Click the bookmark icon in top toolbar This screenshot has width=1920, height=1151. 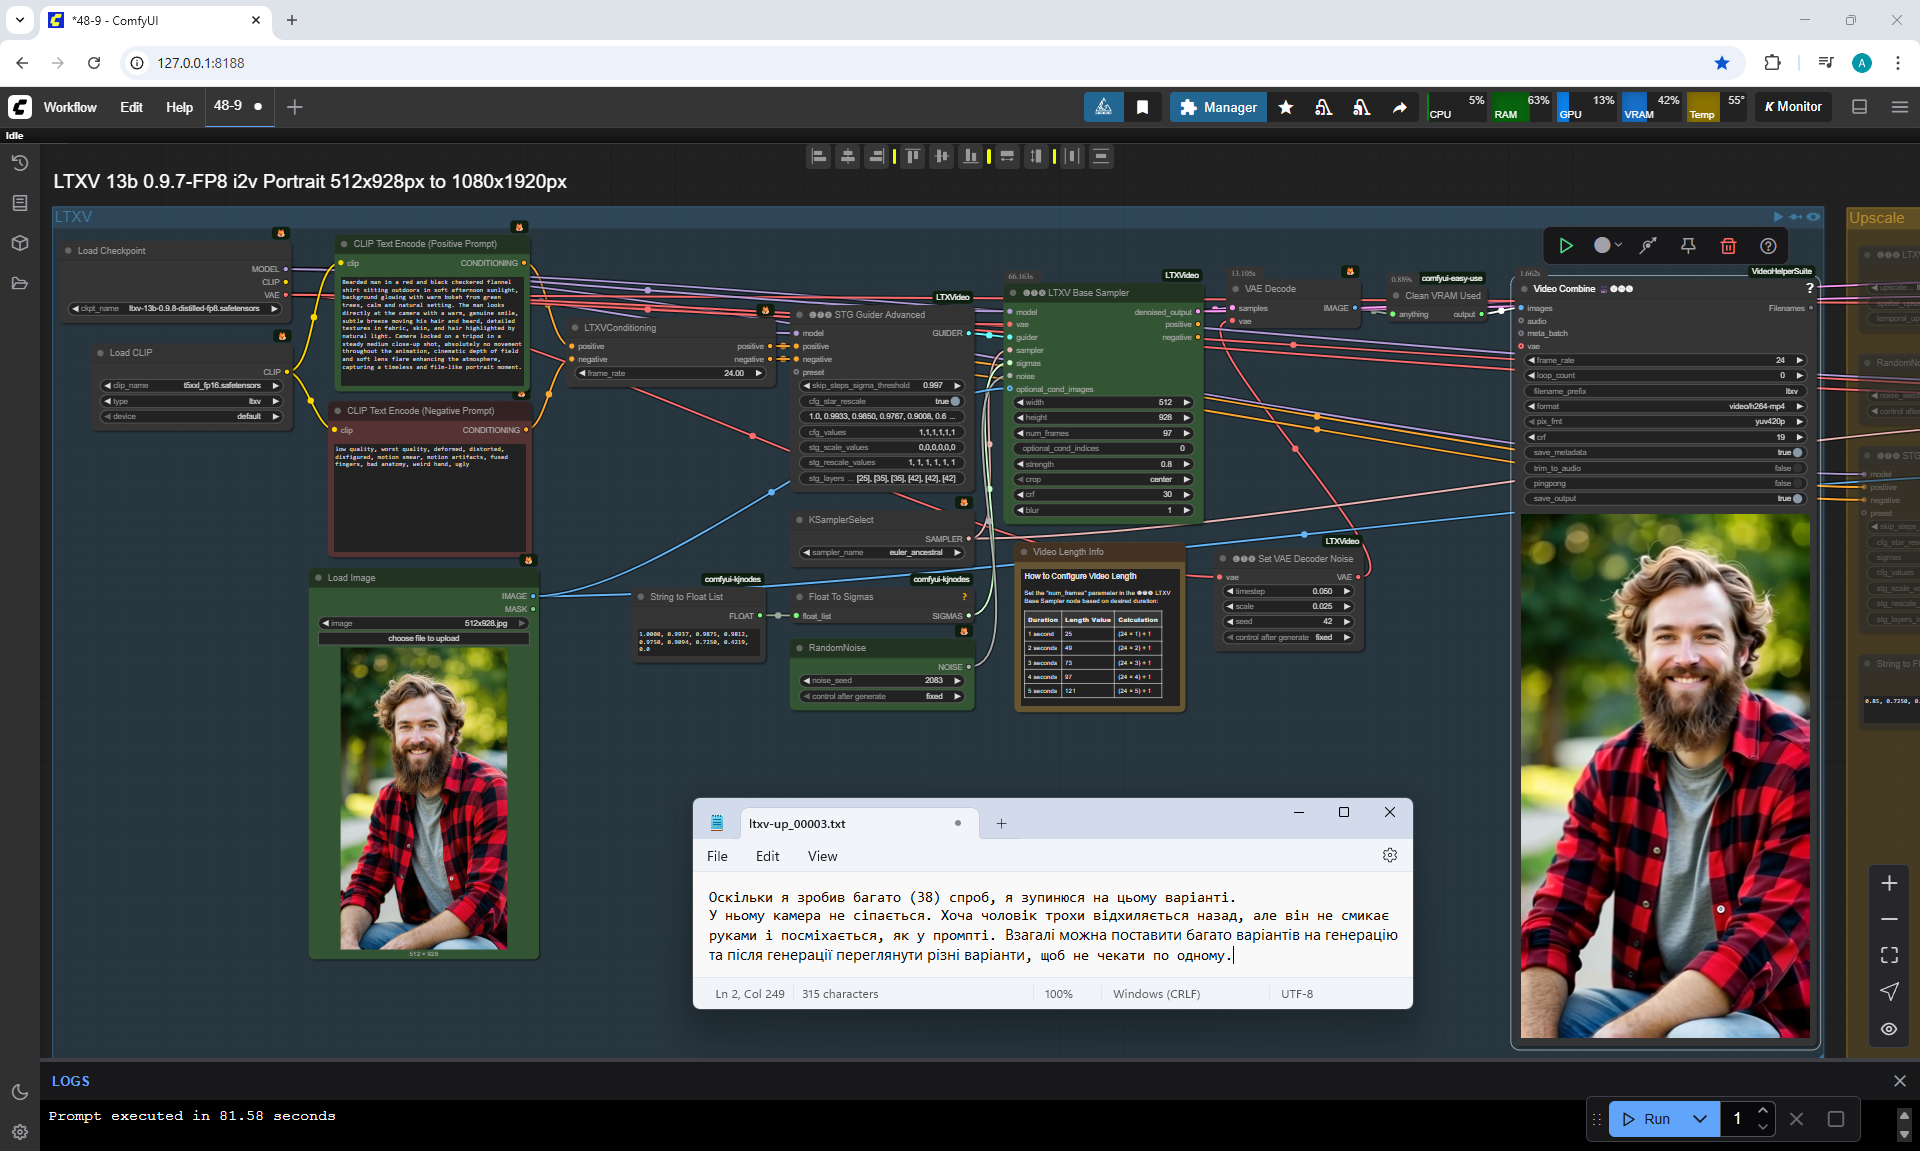[x=1142, y=107]
